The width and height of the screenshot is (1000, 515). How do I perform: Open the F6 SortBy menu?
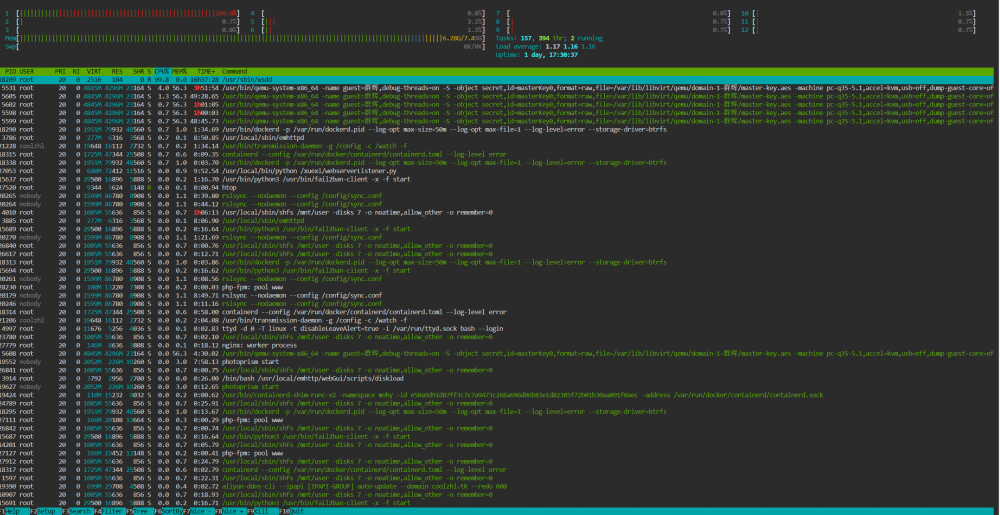(x=168, y=511)
